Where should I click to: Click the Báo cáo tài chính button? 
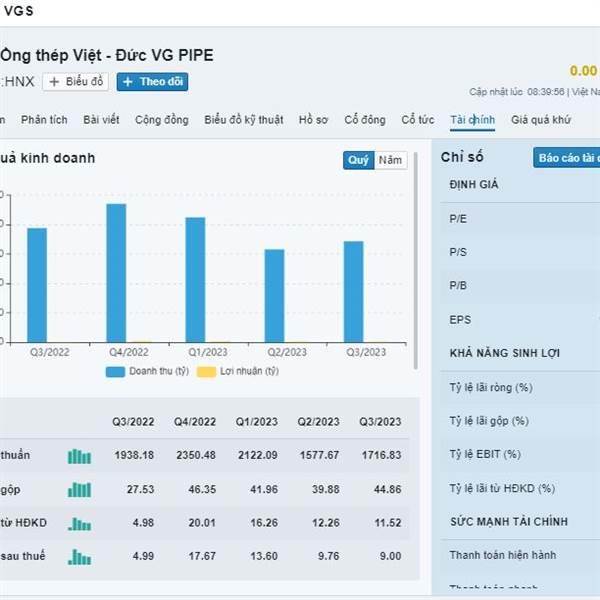click(x=566, y=158)
